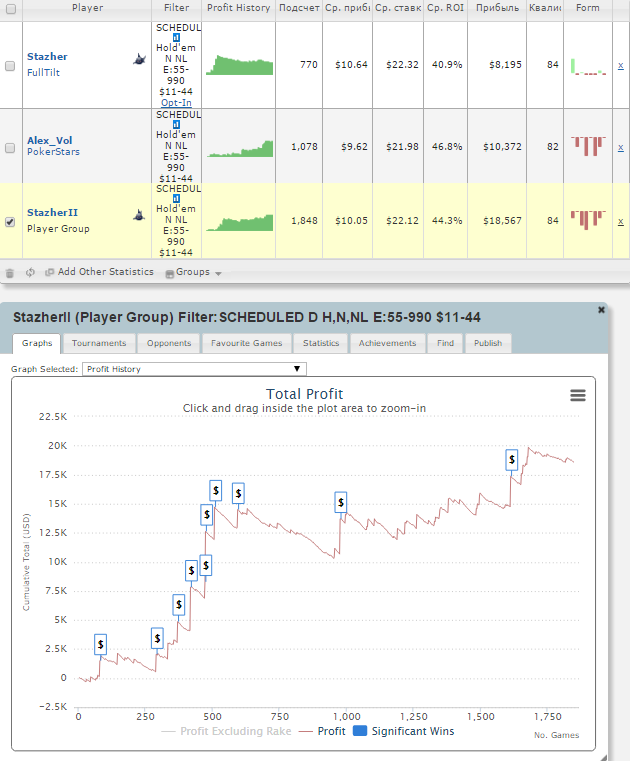Click the Alex_Vol form mini chart
This screenshot has width=630, height=761.
click(588, 146)
